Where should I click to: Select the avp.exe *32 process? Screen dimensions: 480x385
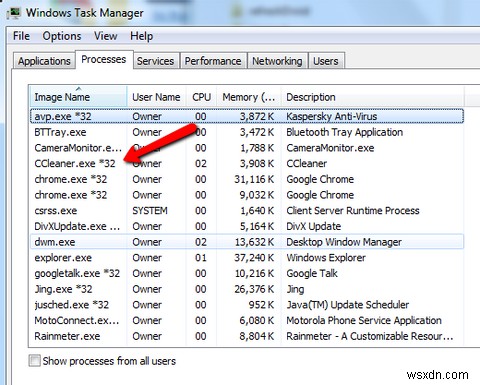coord(247,116)
